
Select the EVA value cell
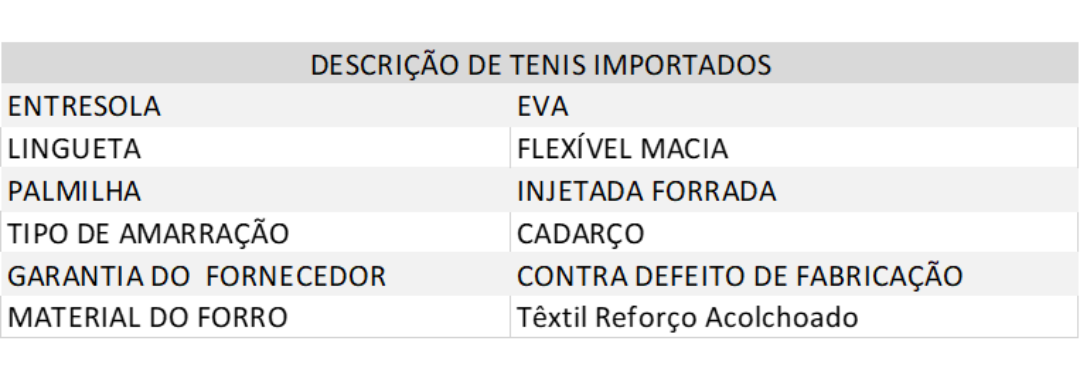(x=794, y=106)
